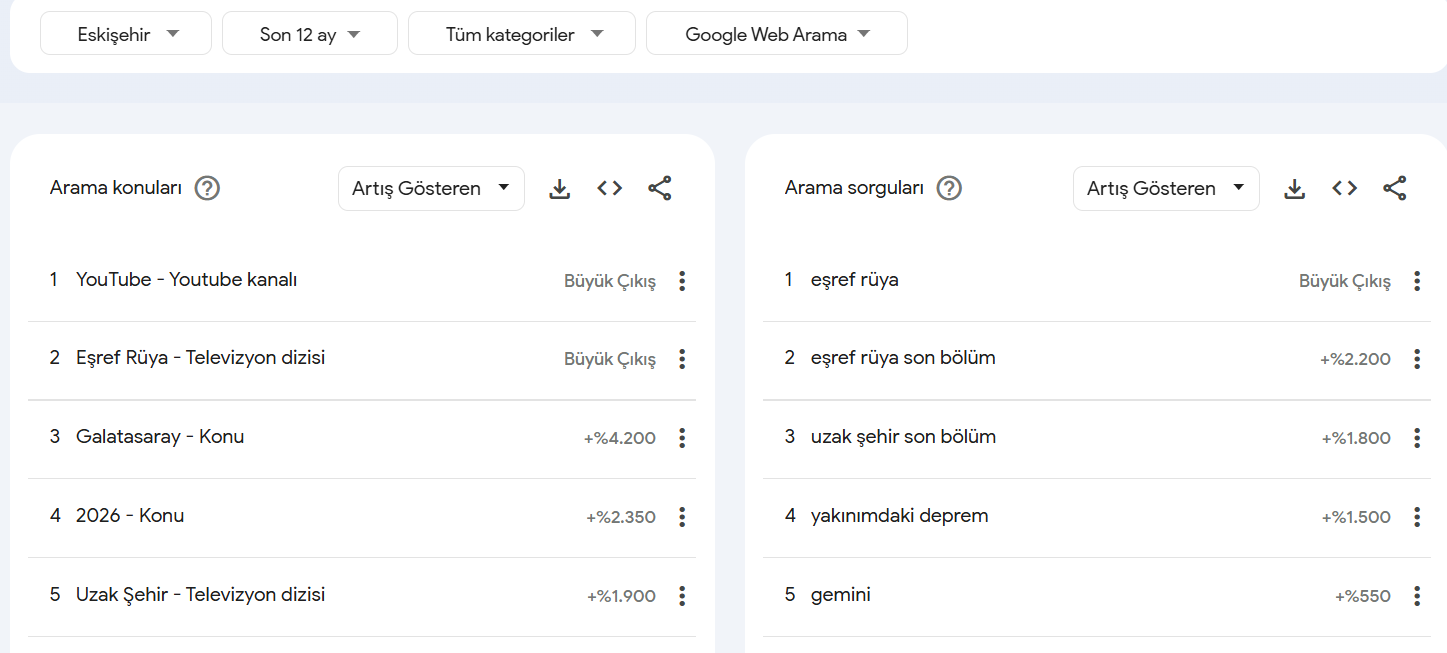The image size is (1447, 653).
Task: Open help tooltip next to Arama konuları
Action: [x=207, y=187]
